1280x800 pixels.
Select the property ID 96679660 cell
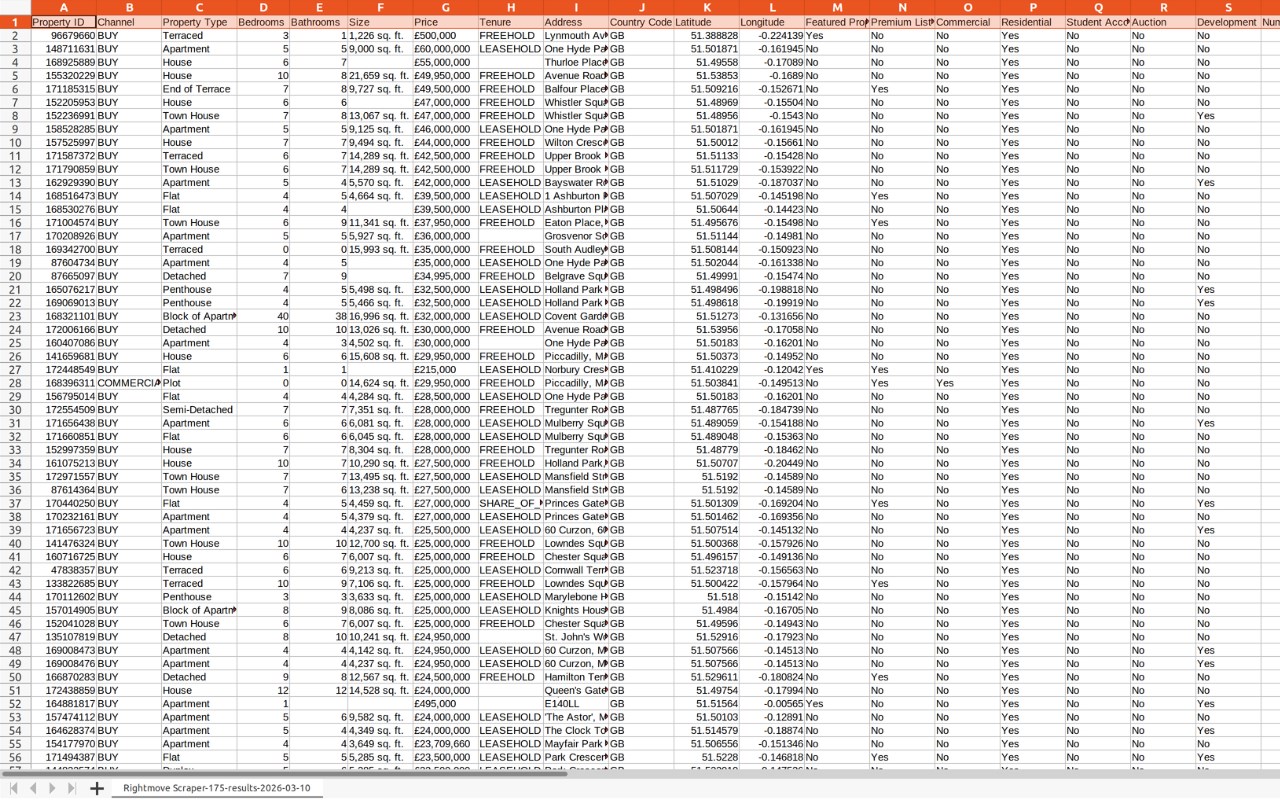[x=63, y=35]
